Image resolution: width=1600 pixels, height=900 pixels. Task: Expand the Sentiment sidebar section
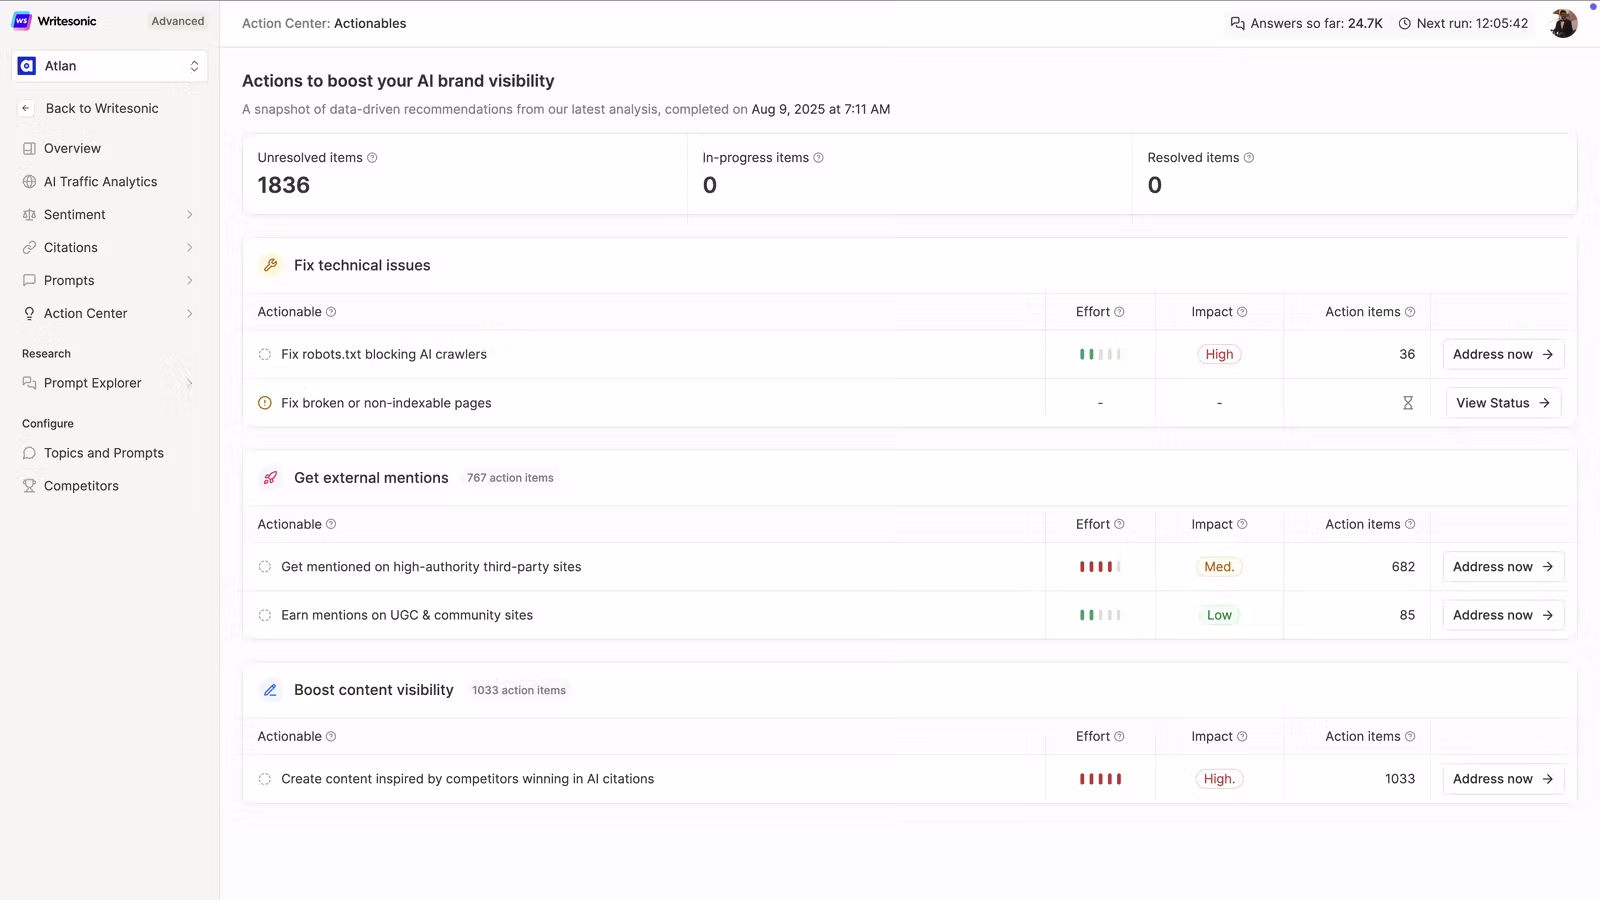[x=189, y=215]
